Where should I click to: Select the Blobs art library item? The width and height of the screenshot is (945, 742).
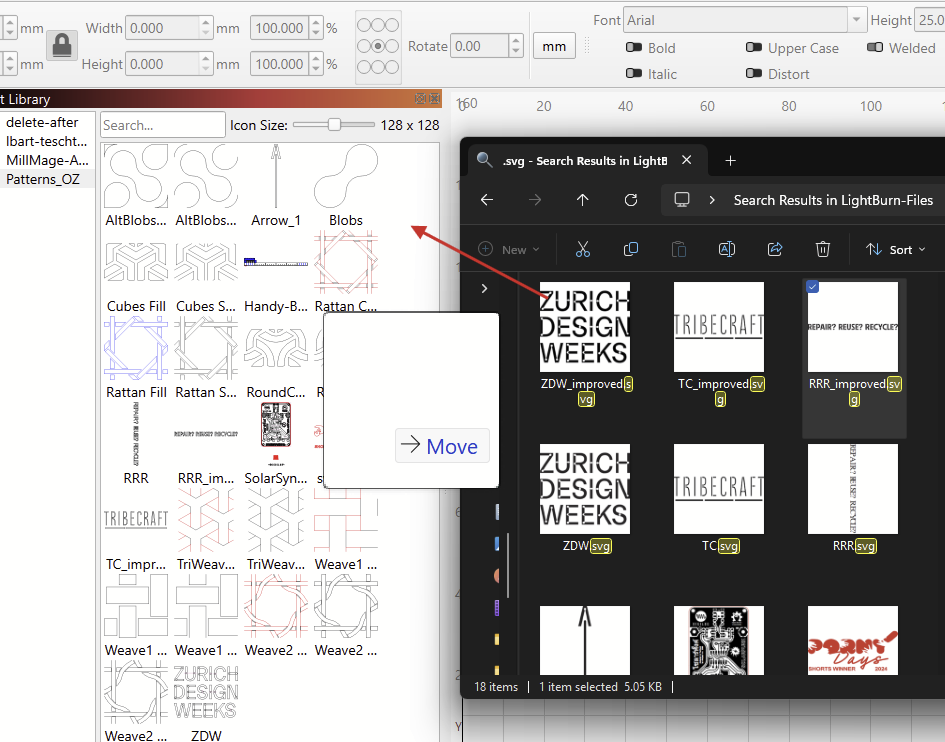[x=346, y=186]
